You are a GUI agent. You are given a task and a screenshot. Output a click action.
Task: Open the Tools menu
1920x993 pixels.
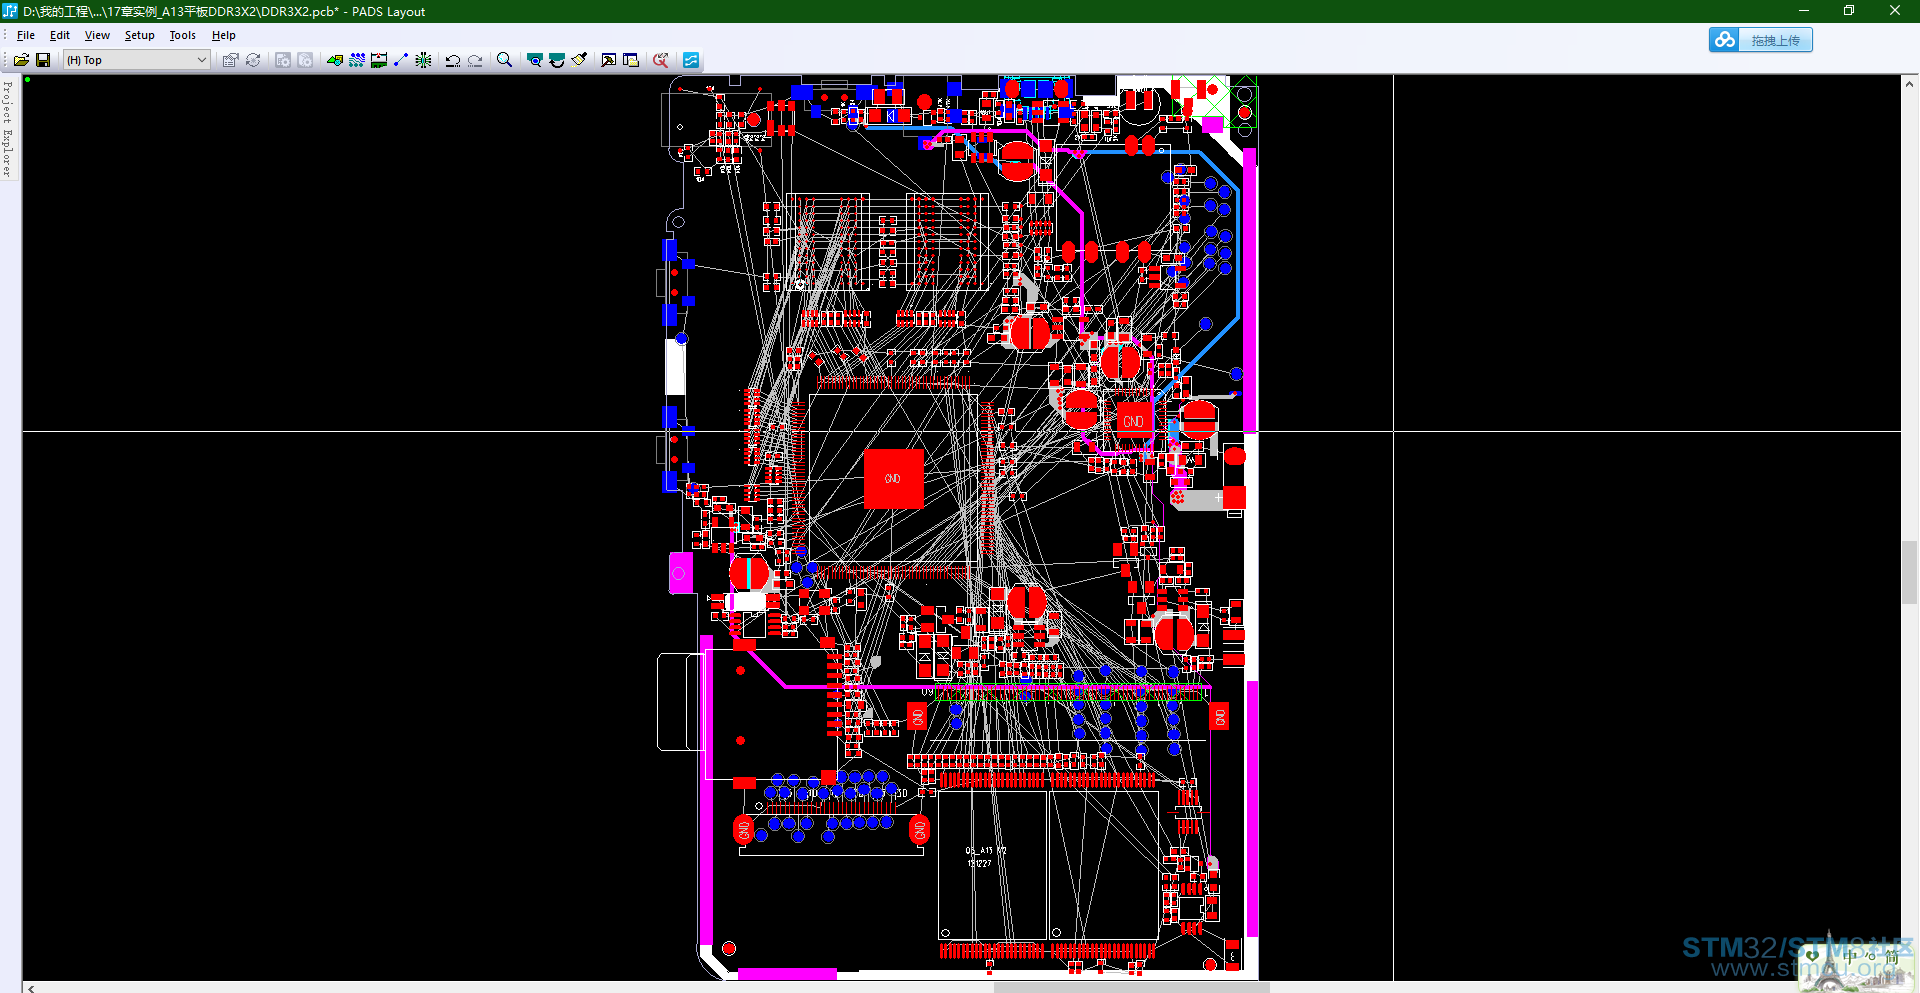click(182, 35)
